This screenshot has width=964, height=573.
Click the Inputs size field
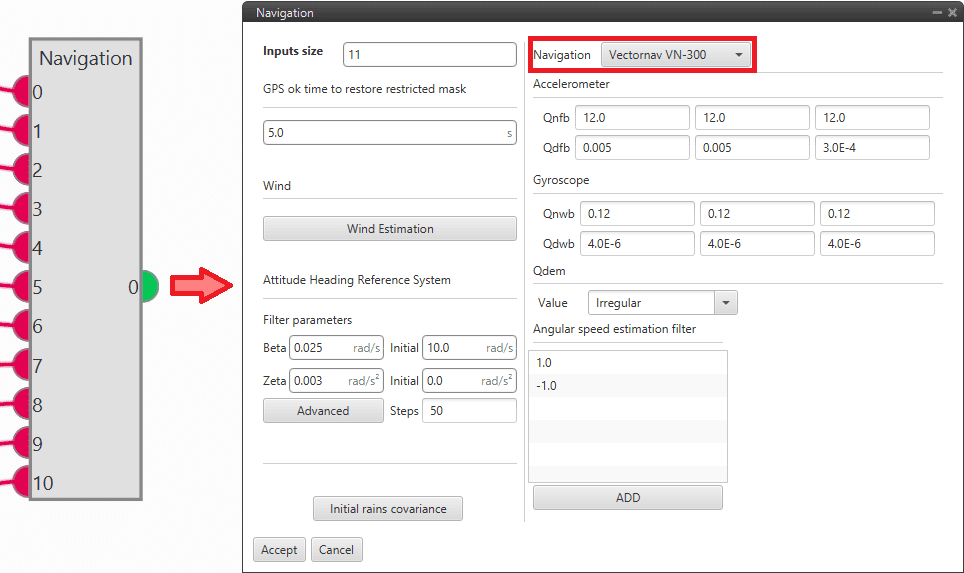pos(429,55)
